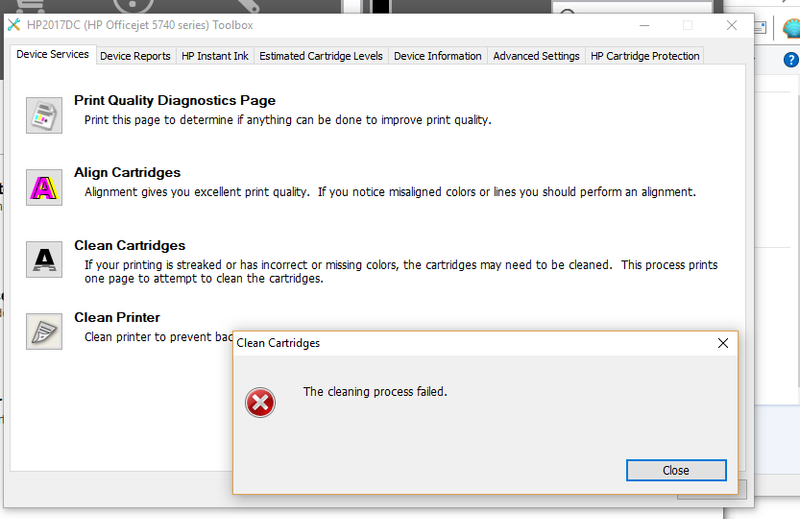Select the Device Services tab
Screen dimensions: 800x519
point(53,54)
